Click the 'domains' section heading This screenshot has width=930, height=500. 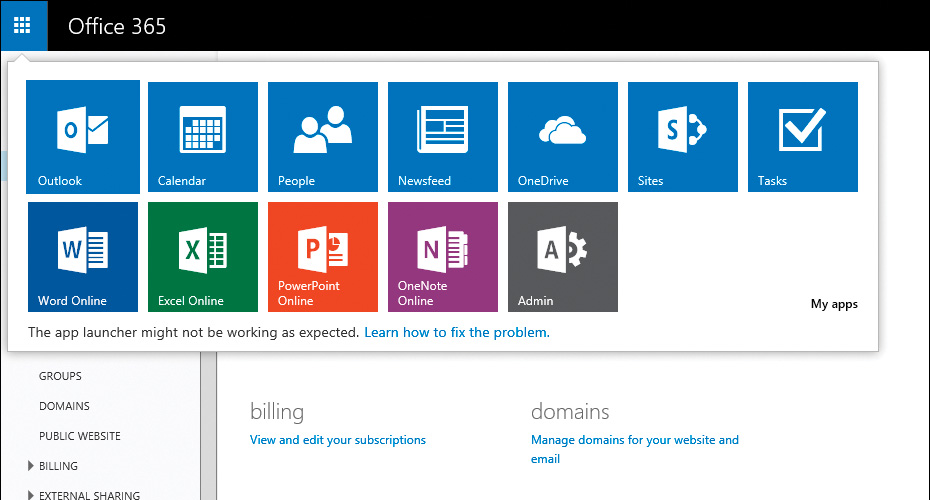(570, 412)
